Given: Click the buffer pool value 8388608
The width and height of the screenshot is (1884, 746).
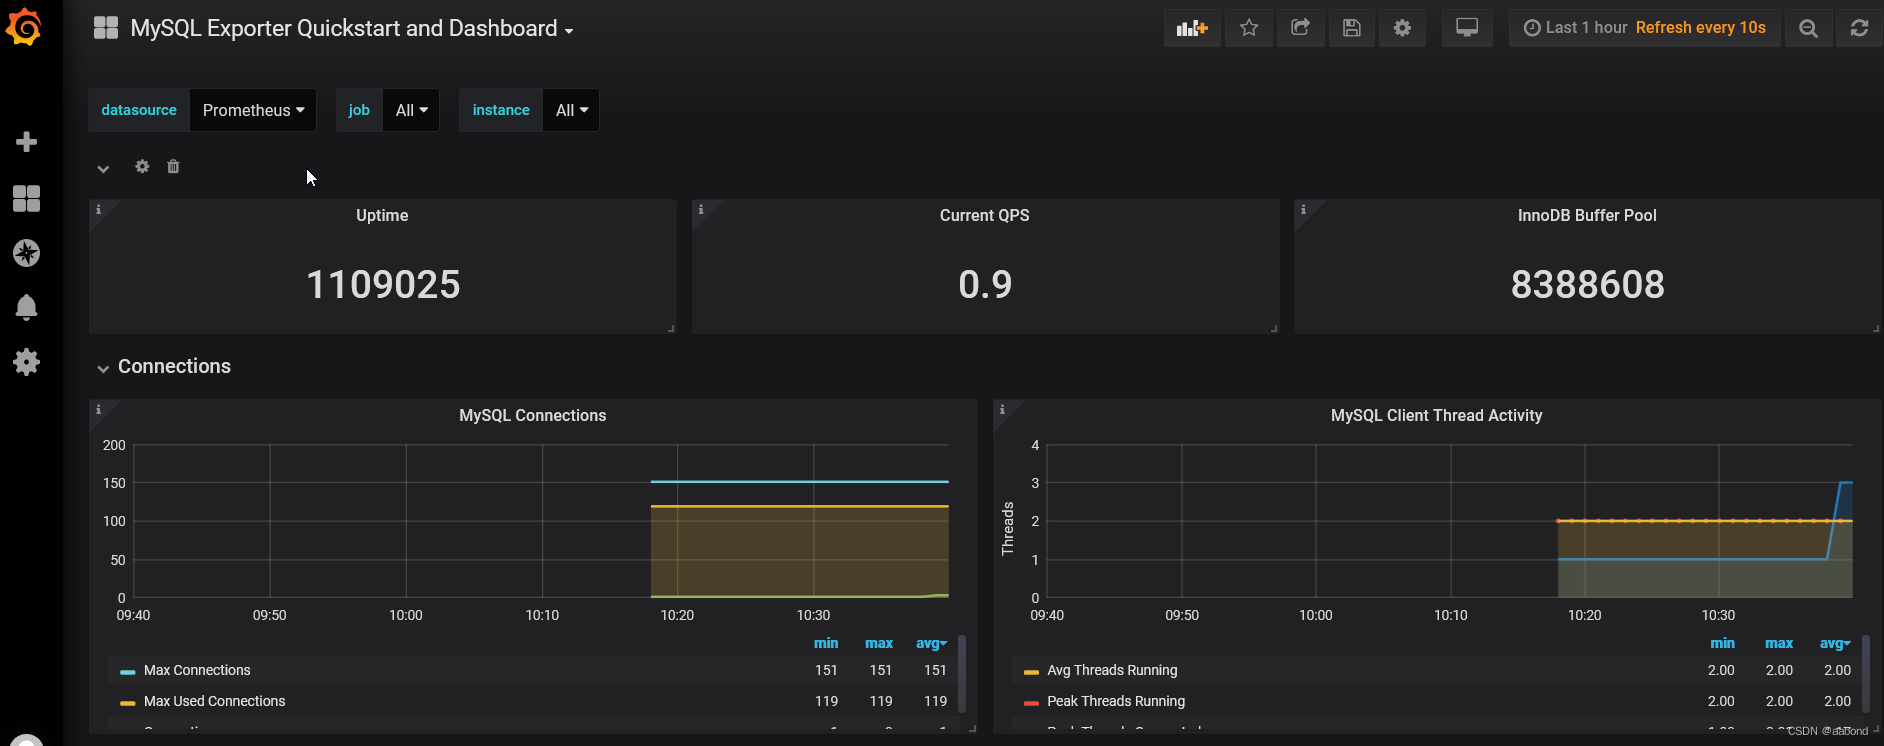Looking at the screenshot, I should tap(1587, 284).
